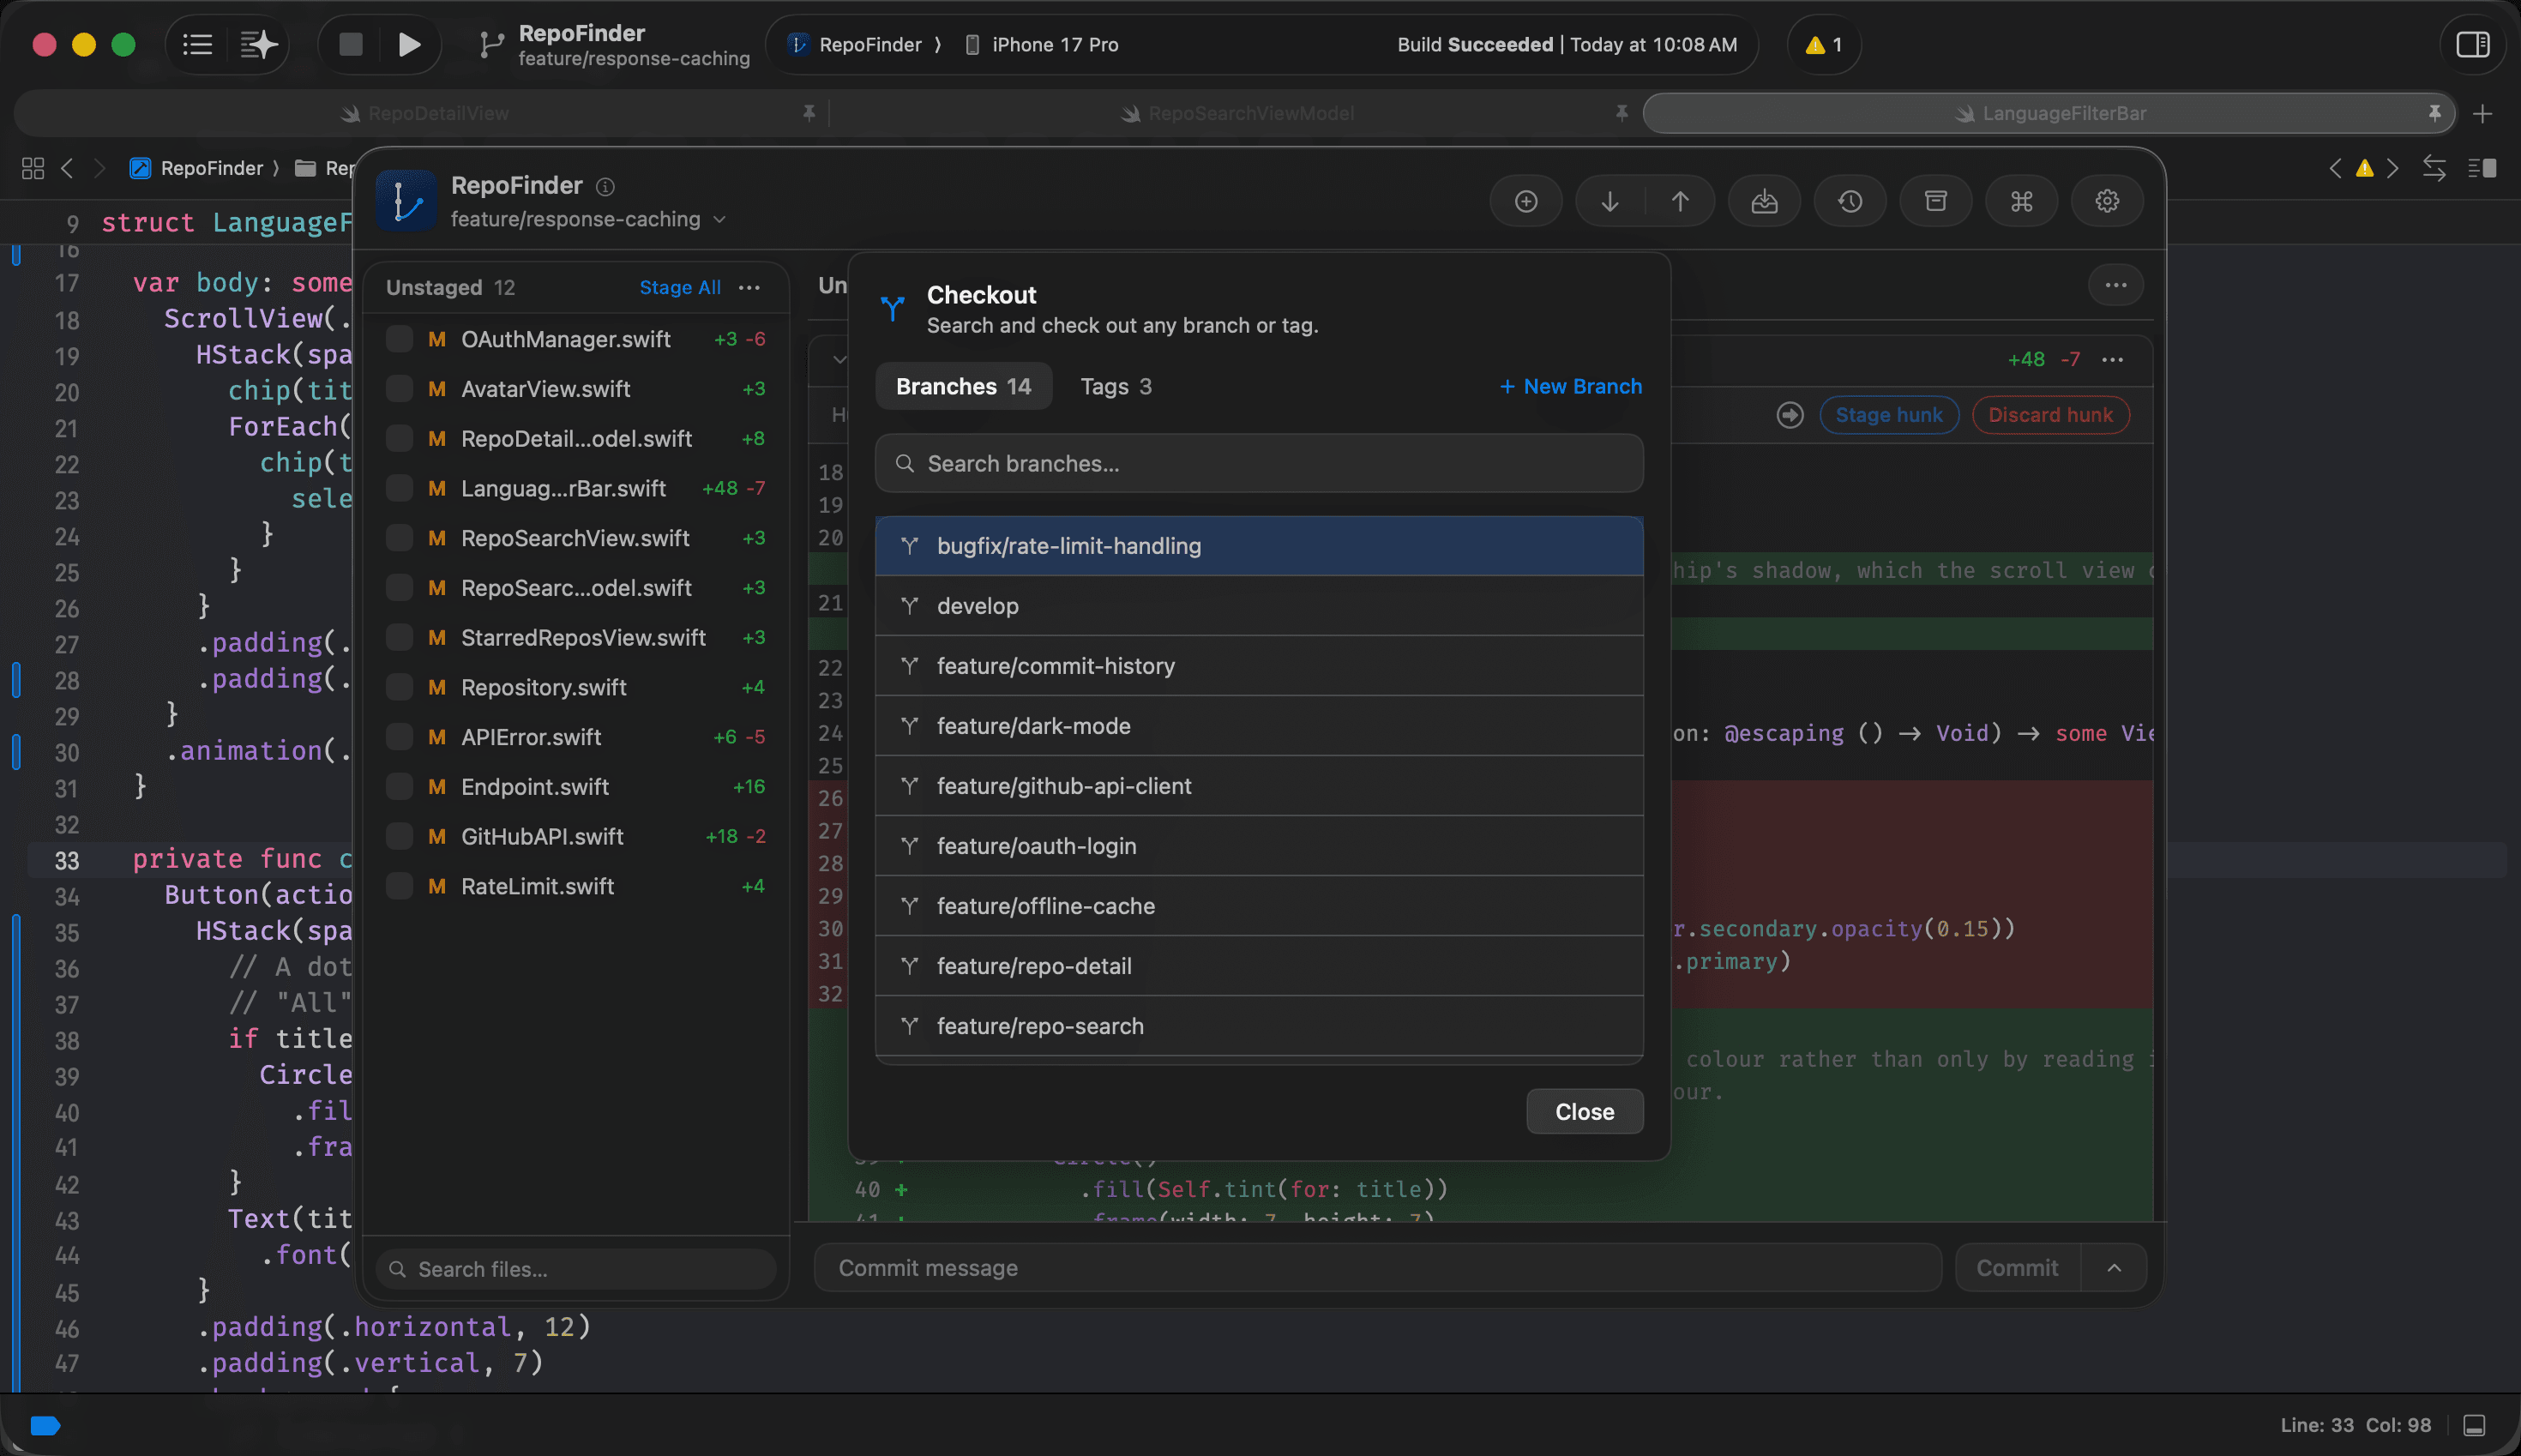Expand commit options chevron next to Commit
Viewport: 2521px width, 1456px height.
[x=2114, y=1268]
